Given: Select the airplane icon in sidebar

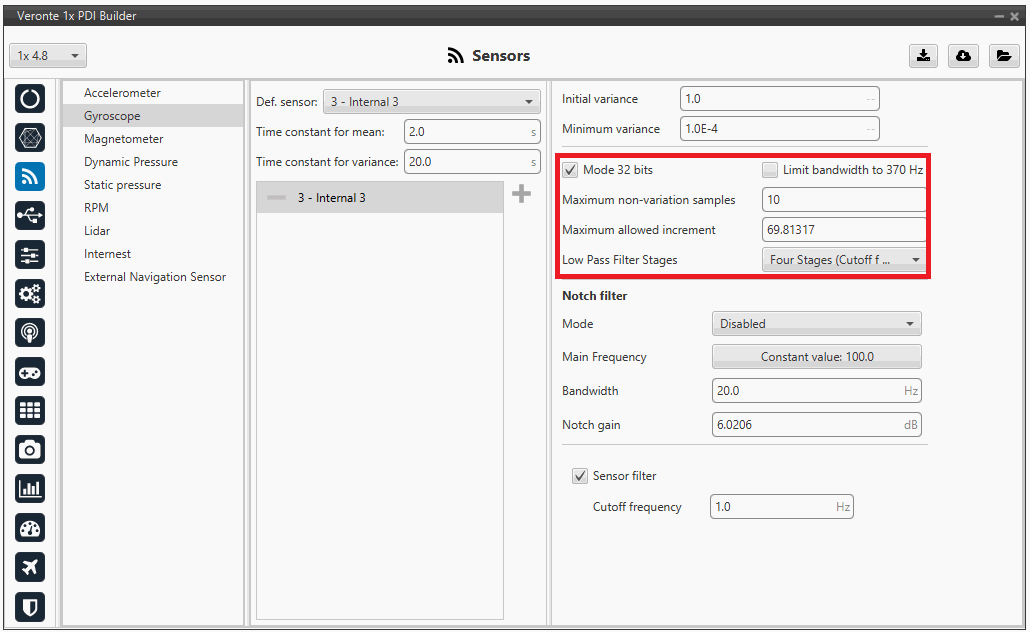Looking at the screenshot, I should click(30, 567).
